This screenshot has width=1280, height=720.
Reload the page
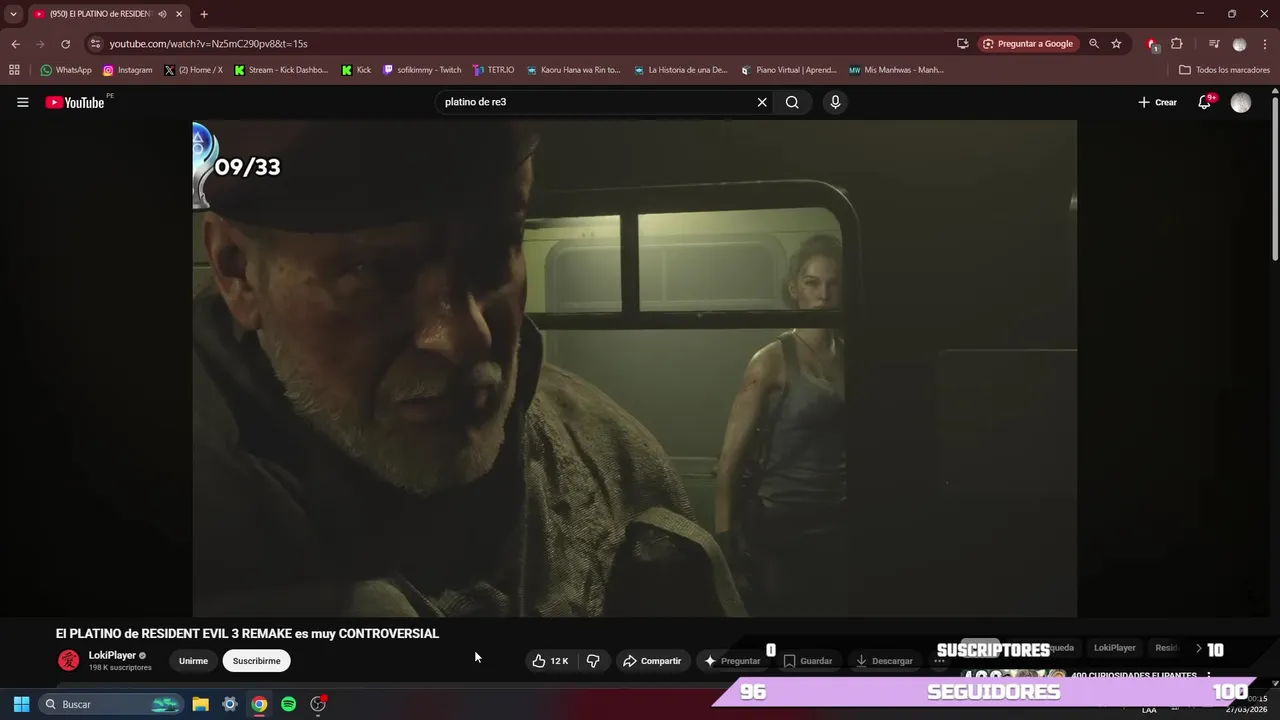pos(65,44)
